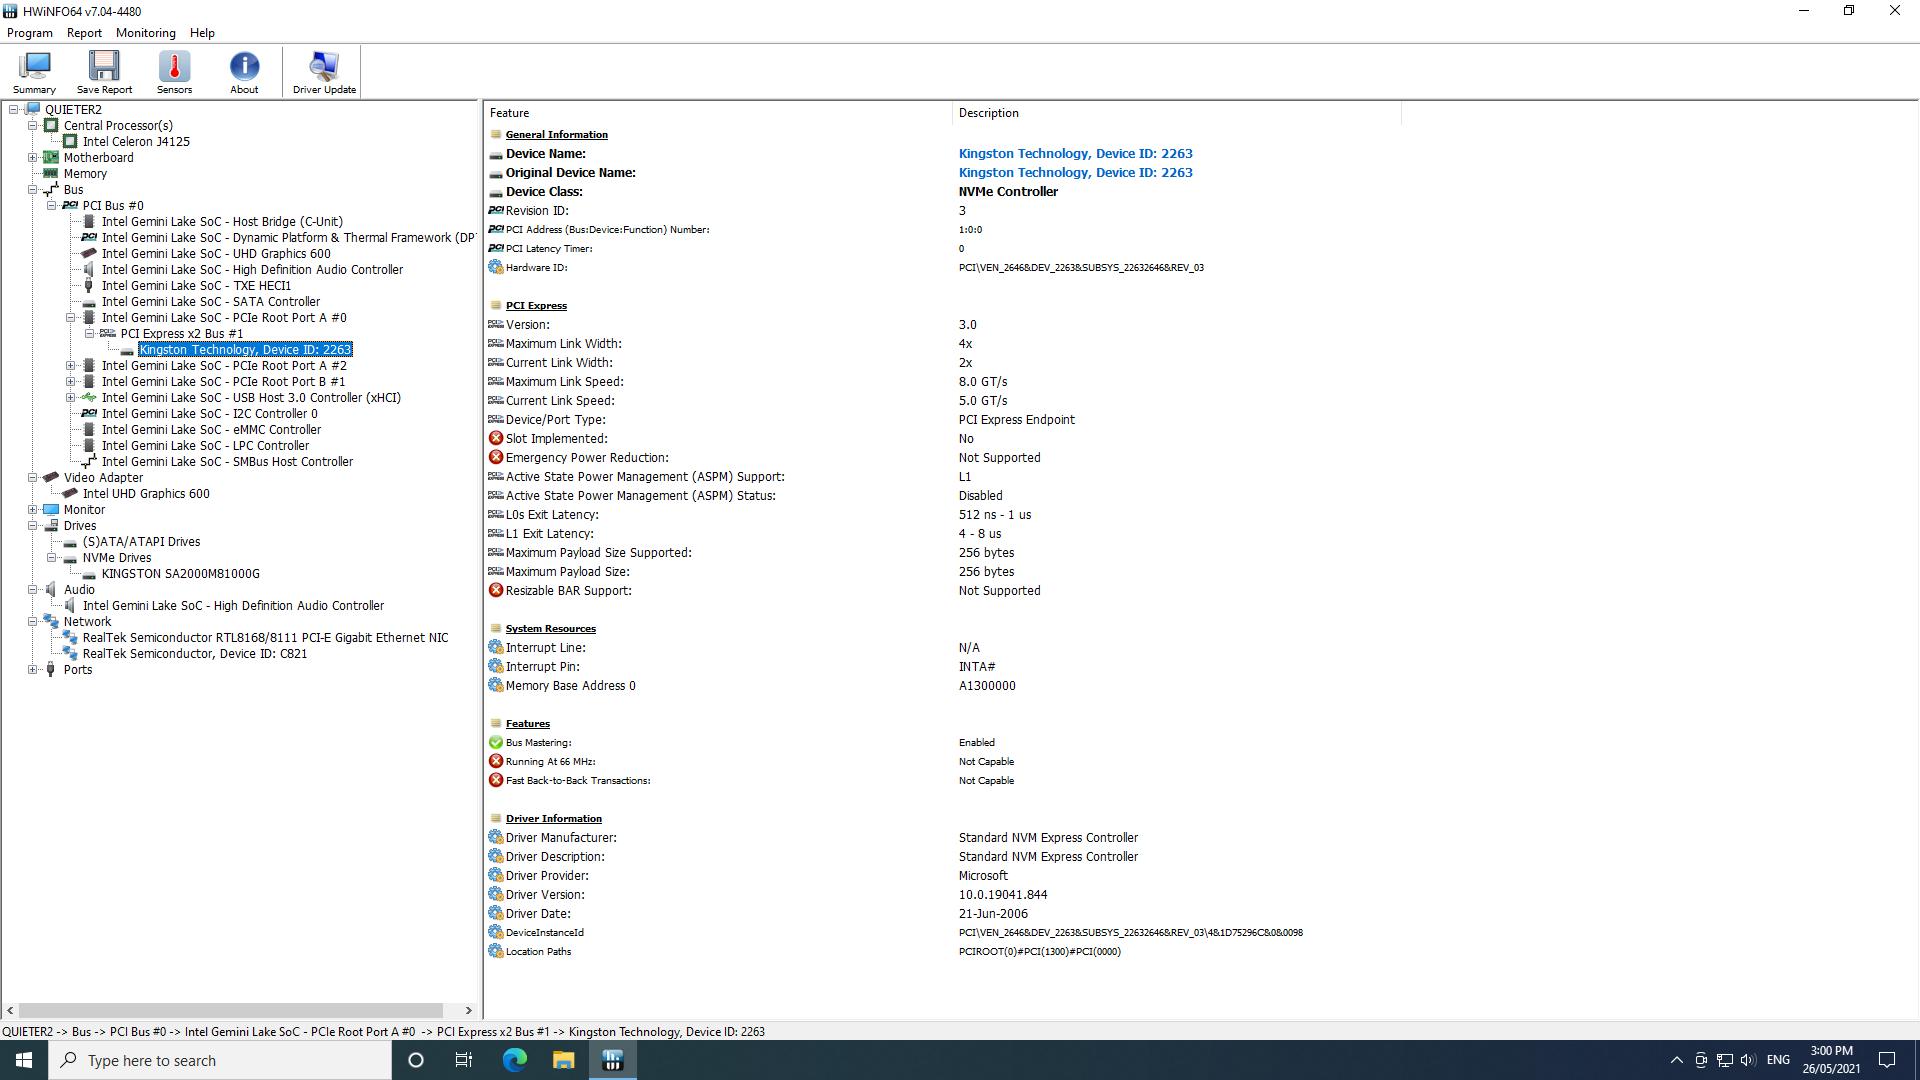The width and height of the screenshot is (1920, 1080).
Task: Open the Help menu
Action: pos(202,33)
